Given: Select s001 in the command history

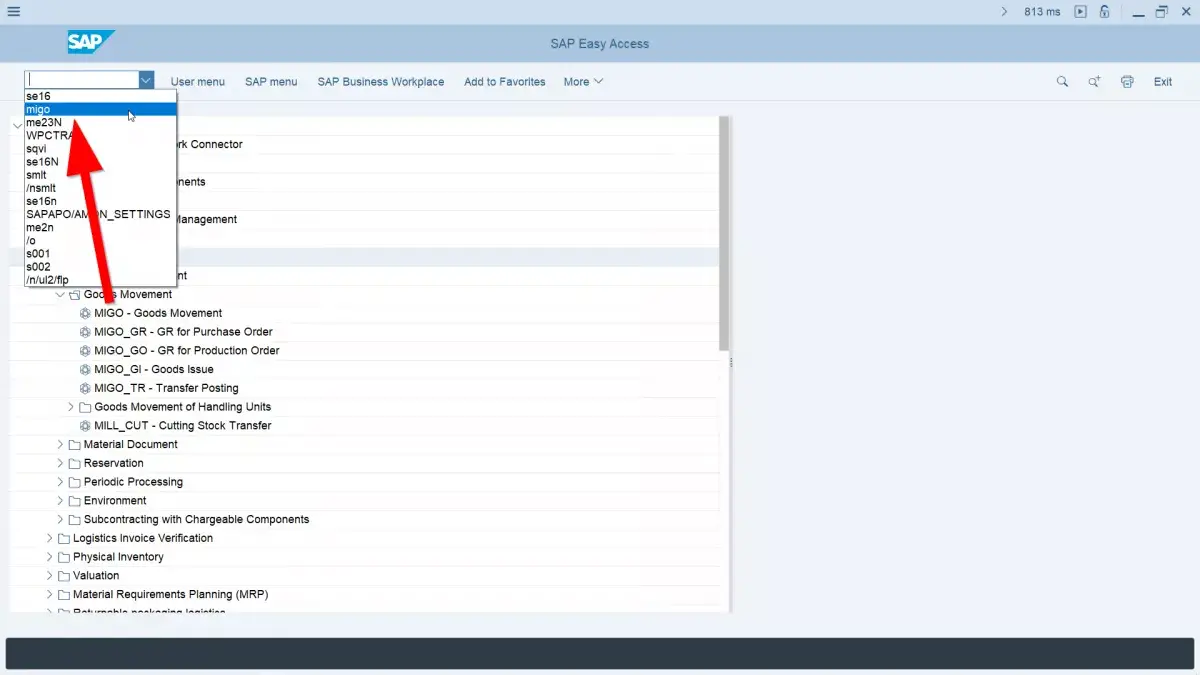Looking at the screenshot, I should 100,254.
